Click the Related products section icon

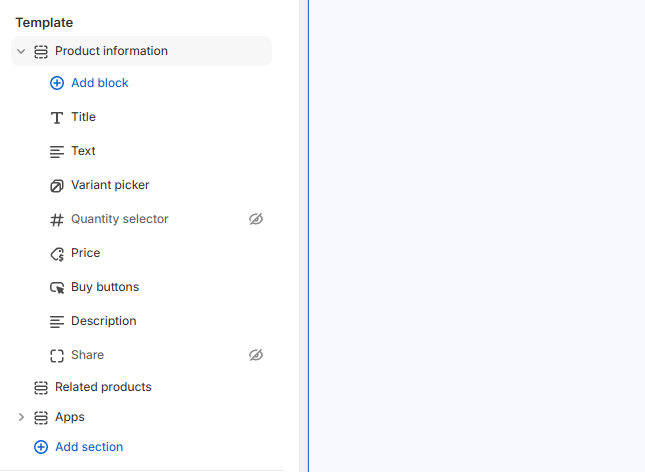(x=41, y=388)
